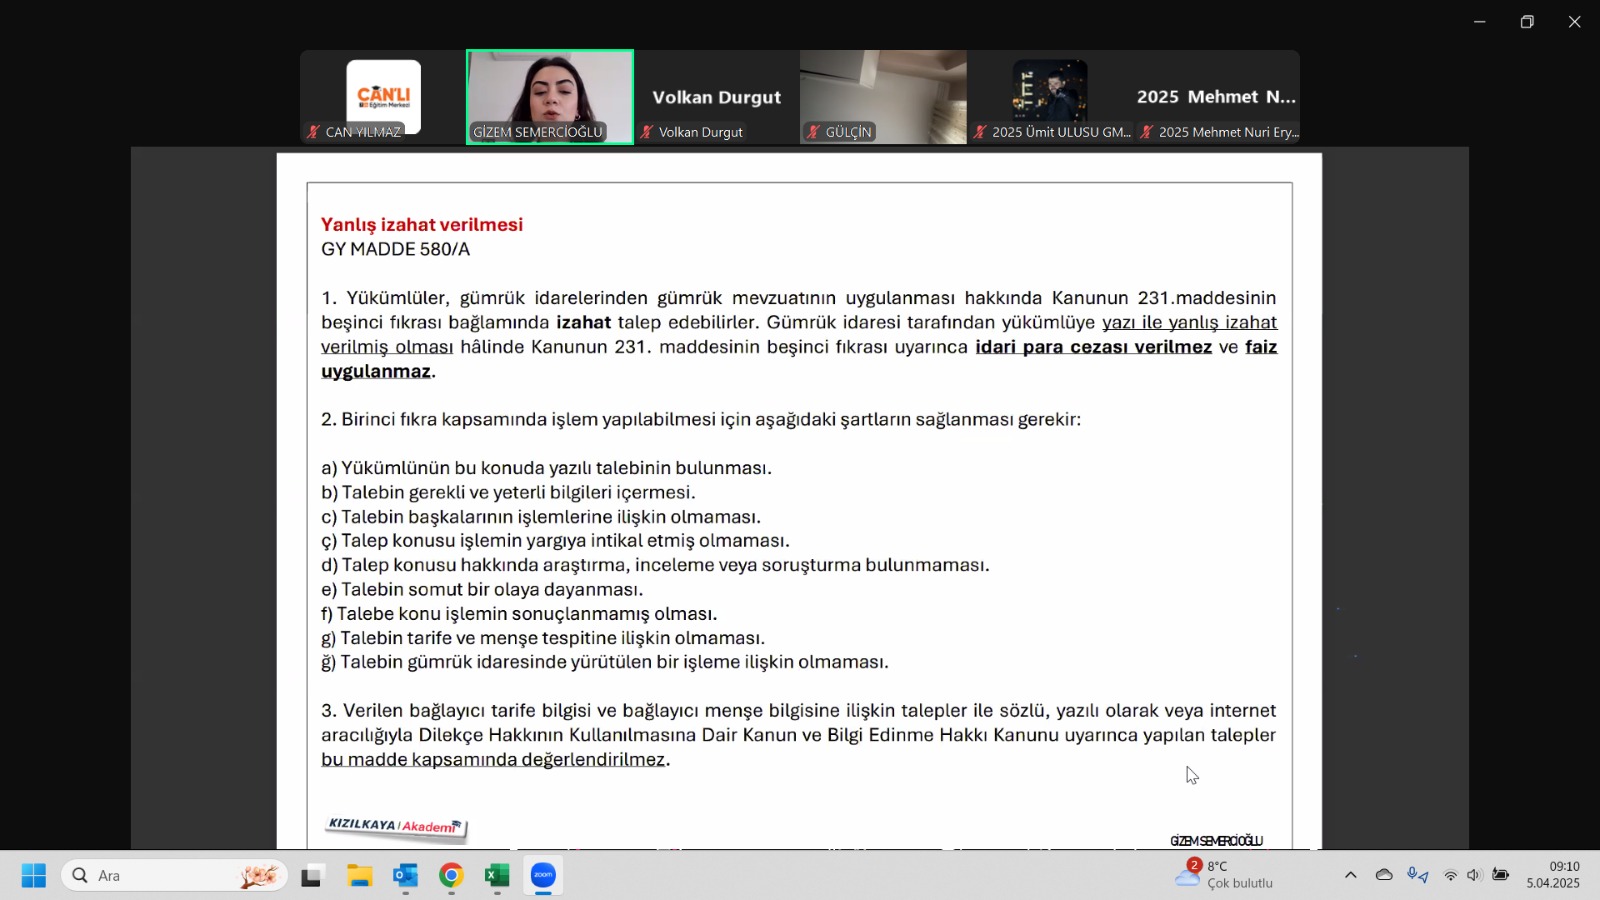Open the Wi-Fi network tray icon

pos(1450,875)
